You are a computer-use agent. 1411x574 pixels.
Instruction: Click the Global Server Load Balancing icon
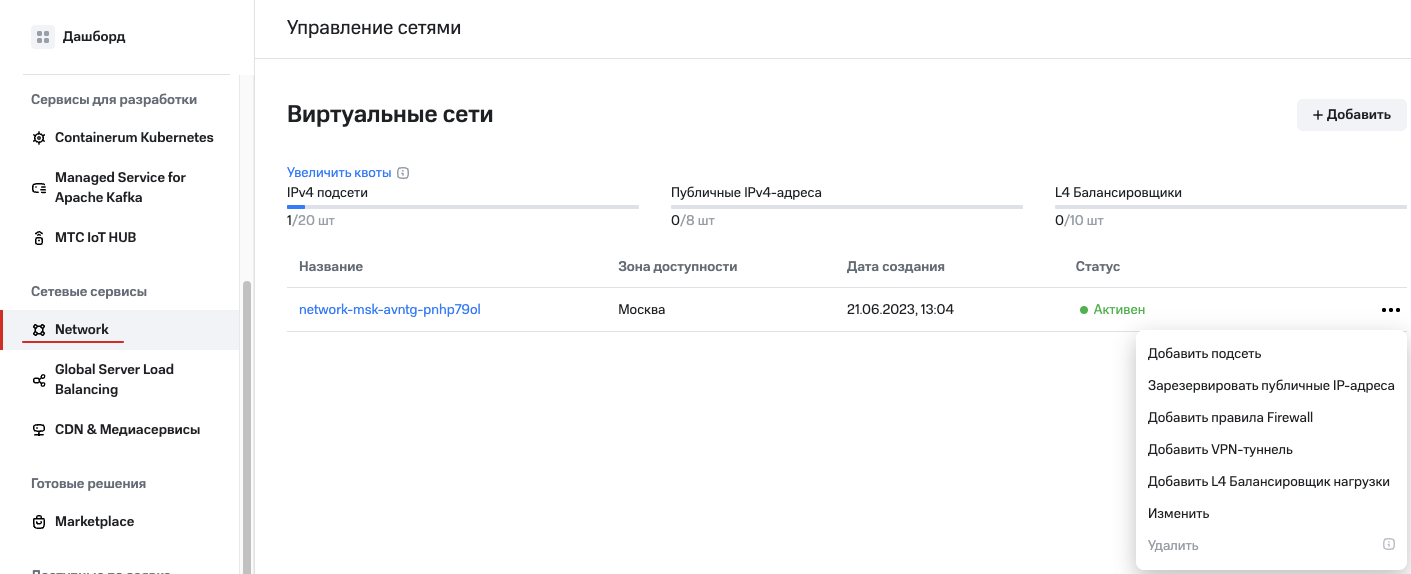tap(39, 380)
